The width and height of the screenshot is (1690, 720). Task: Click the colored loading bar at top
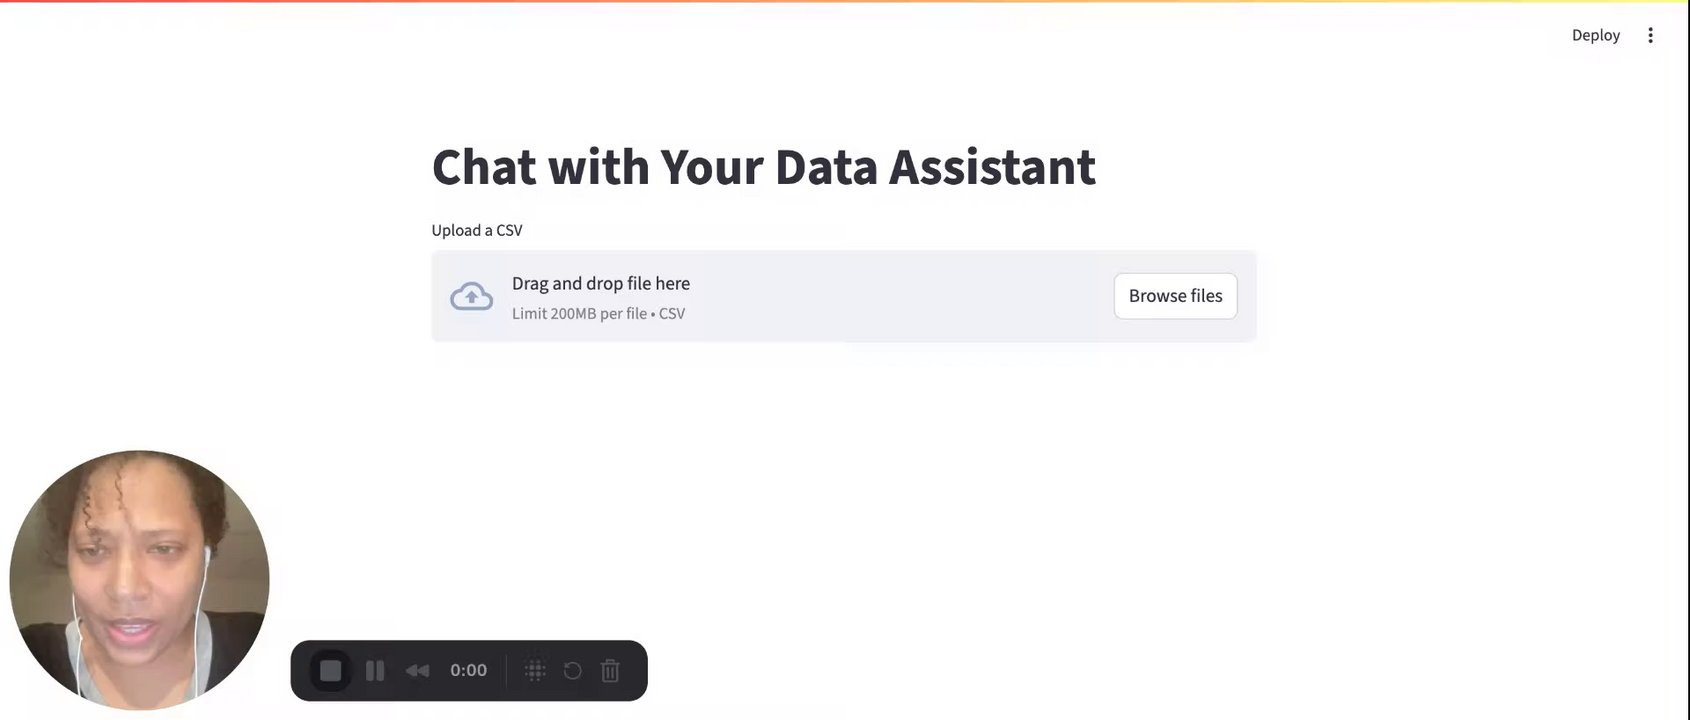[845, 2]
